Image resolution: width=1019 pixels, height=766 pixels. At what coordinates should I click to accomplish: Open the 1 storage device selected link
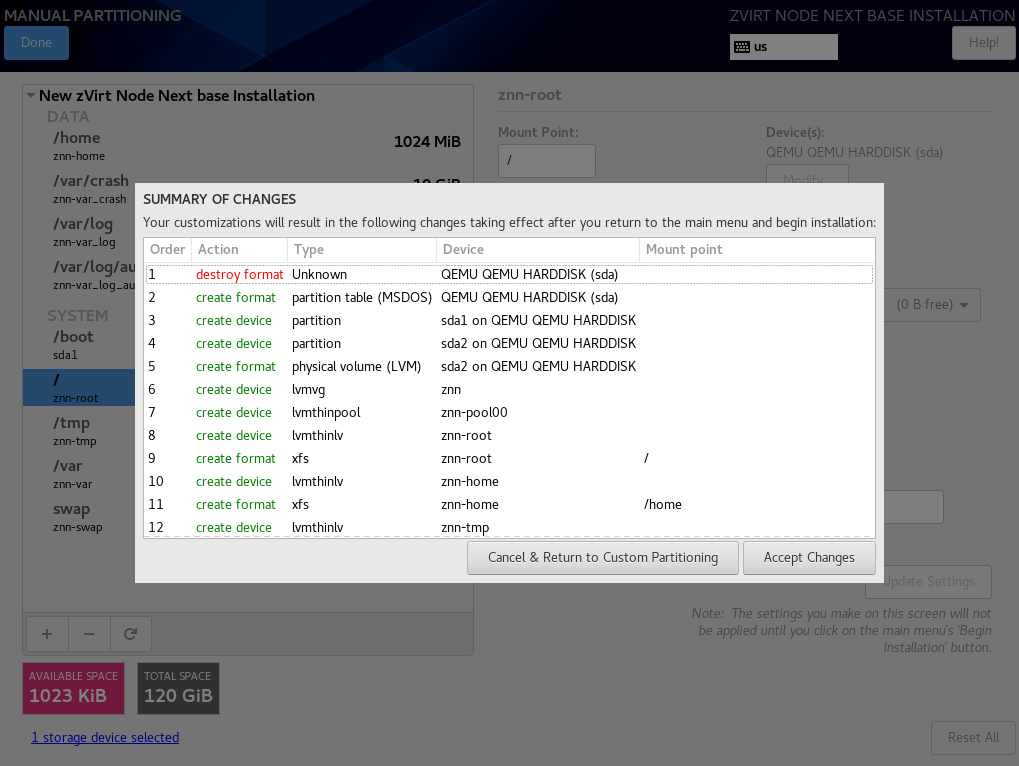click(105, 737)
